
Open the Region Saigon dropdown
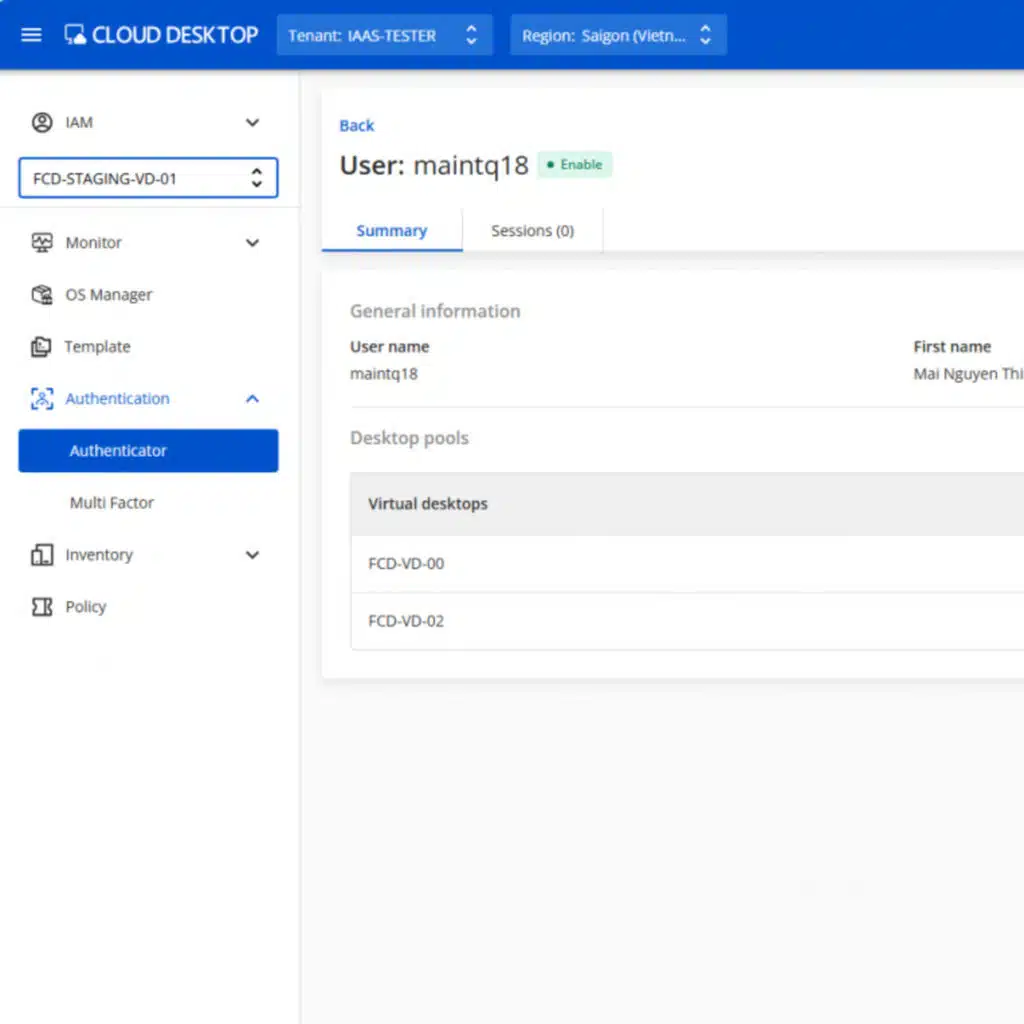point(618,34)
